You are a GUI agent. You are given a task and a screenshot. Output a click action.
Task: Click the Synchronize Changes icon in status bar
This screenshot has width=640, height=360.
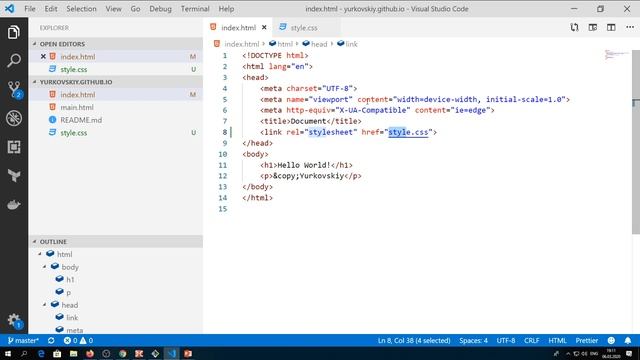(51, 340)
